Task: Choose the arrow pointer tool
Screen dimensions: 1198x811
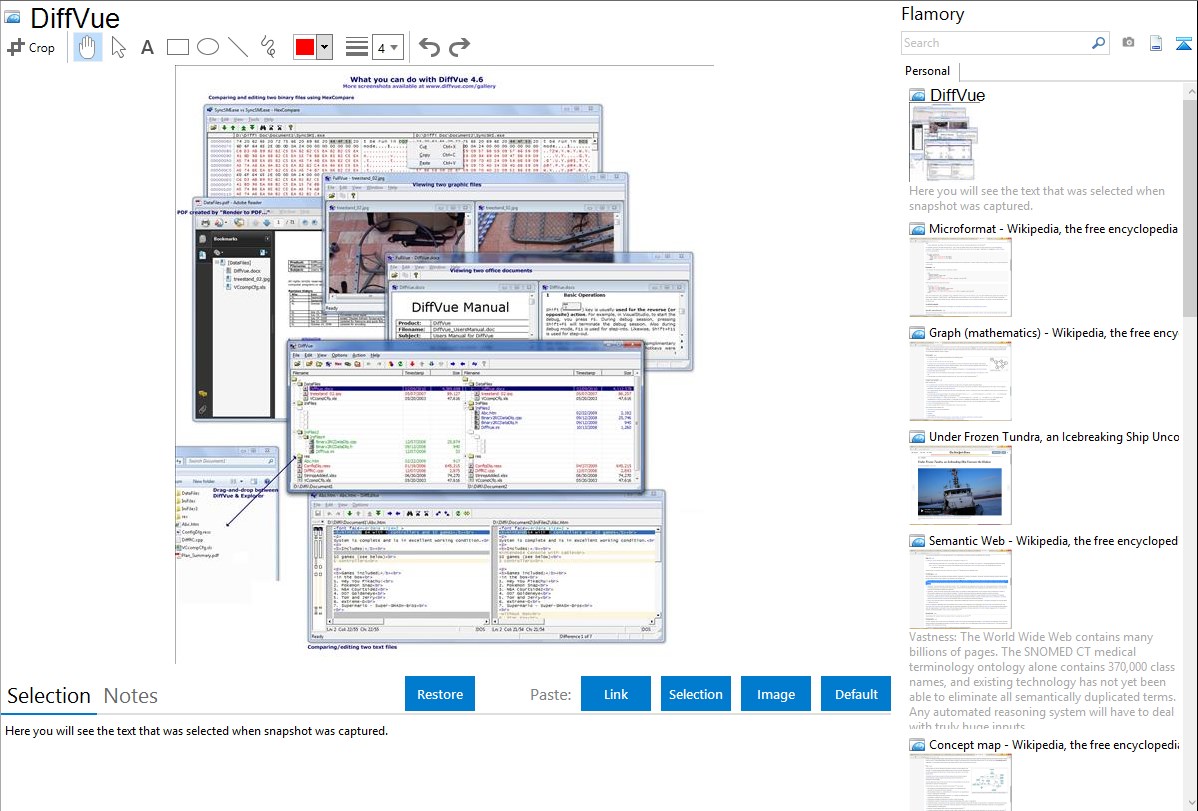Action: (118, 47)
